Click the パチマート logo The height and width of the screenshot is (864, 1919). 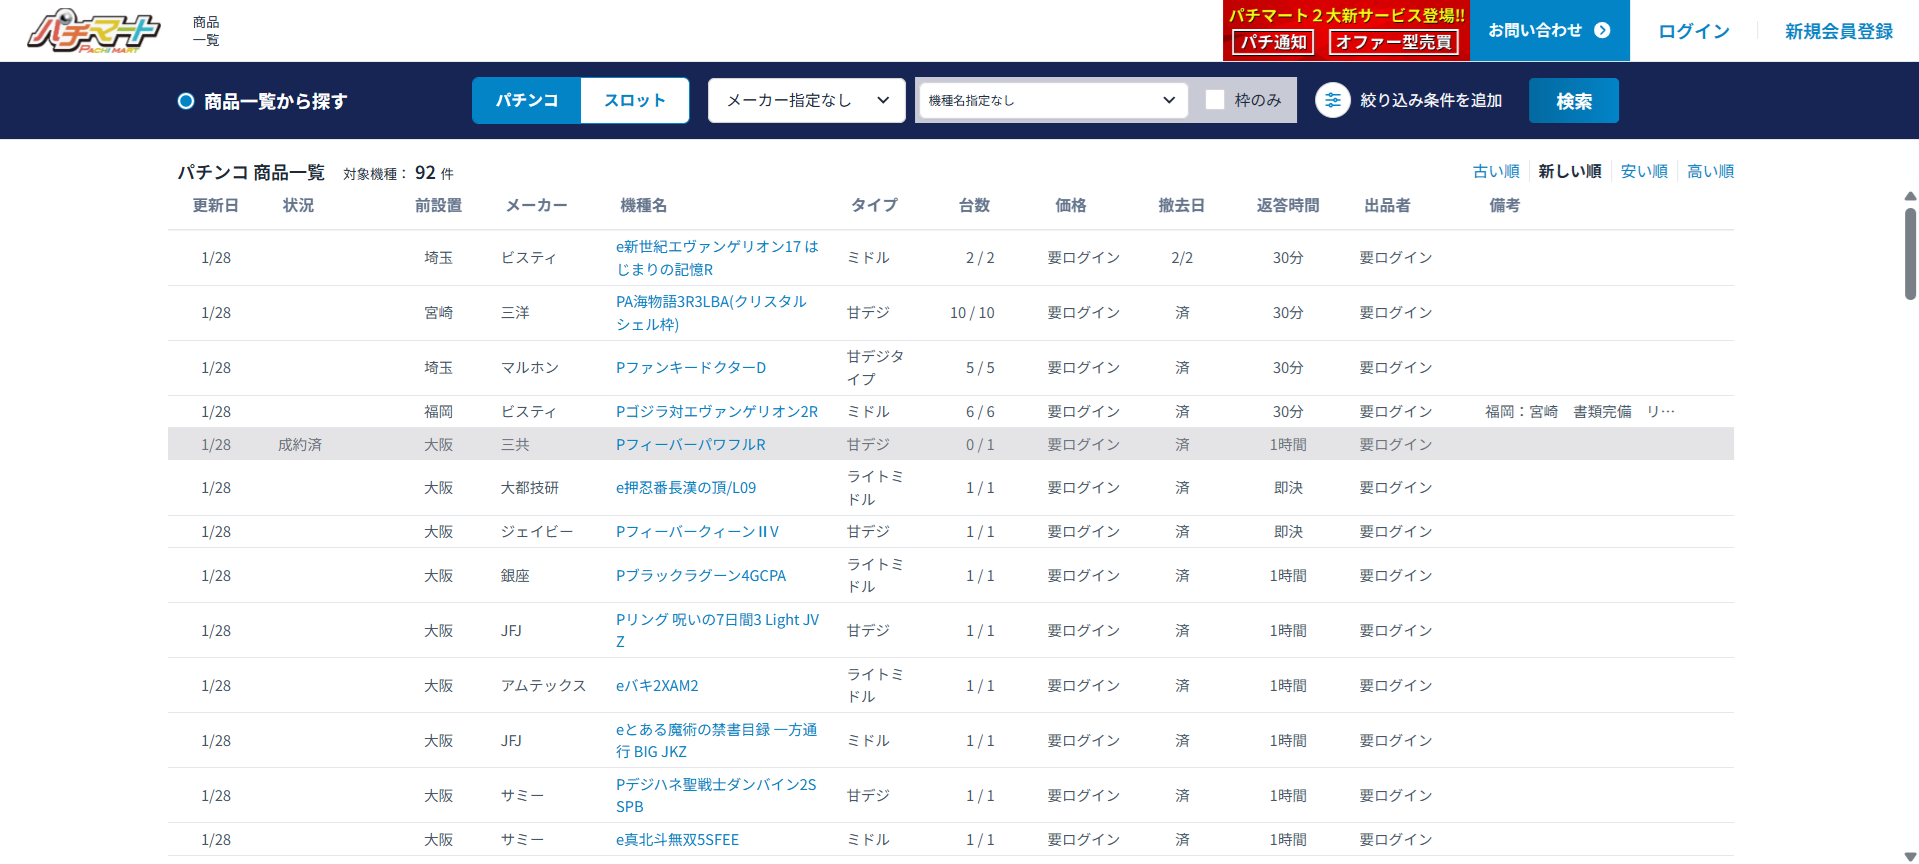pyautogui.click(x=93, y=31)
